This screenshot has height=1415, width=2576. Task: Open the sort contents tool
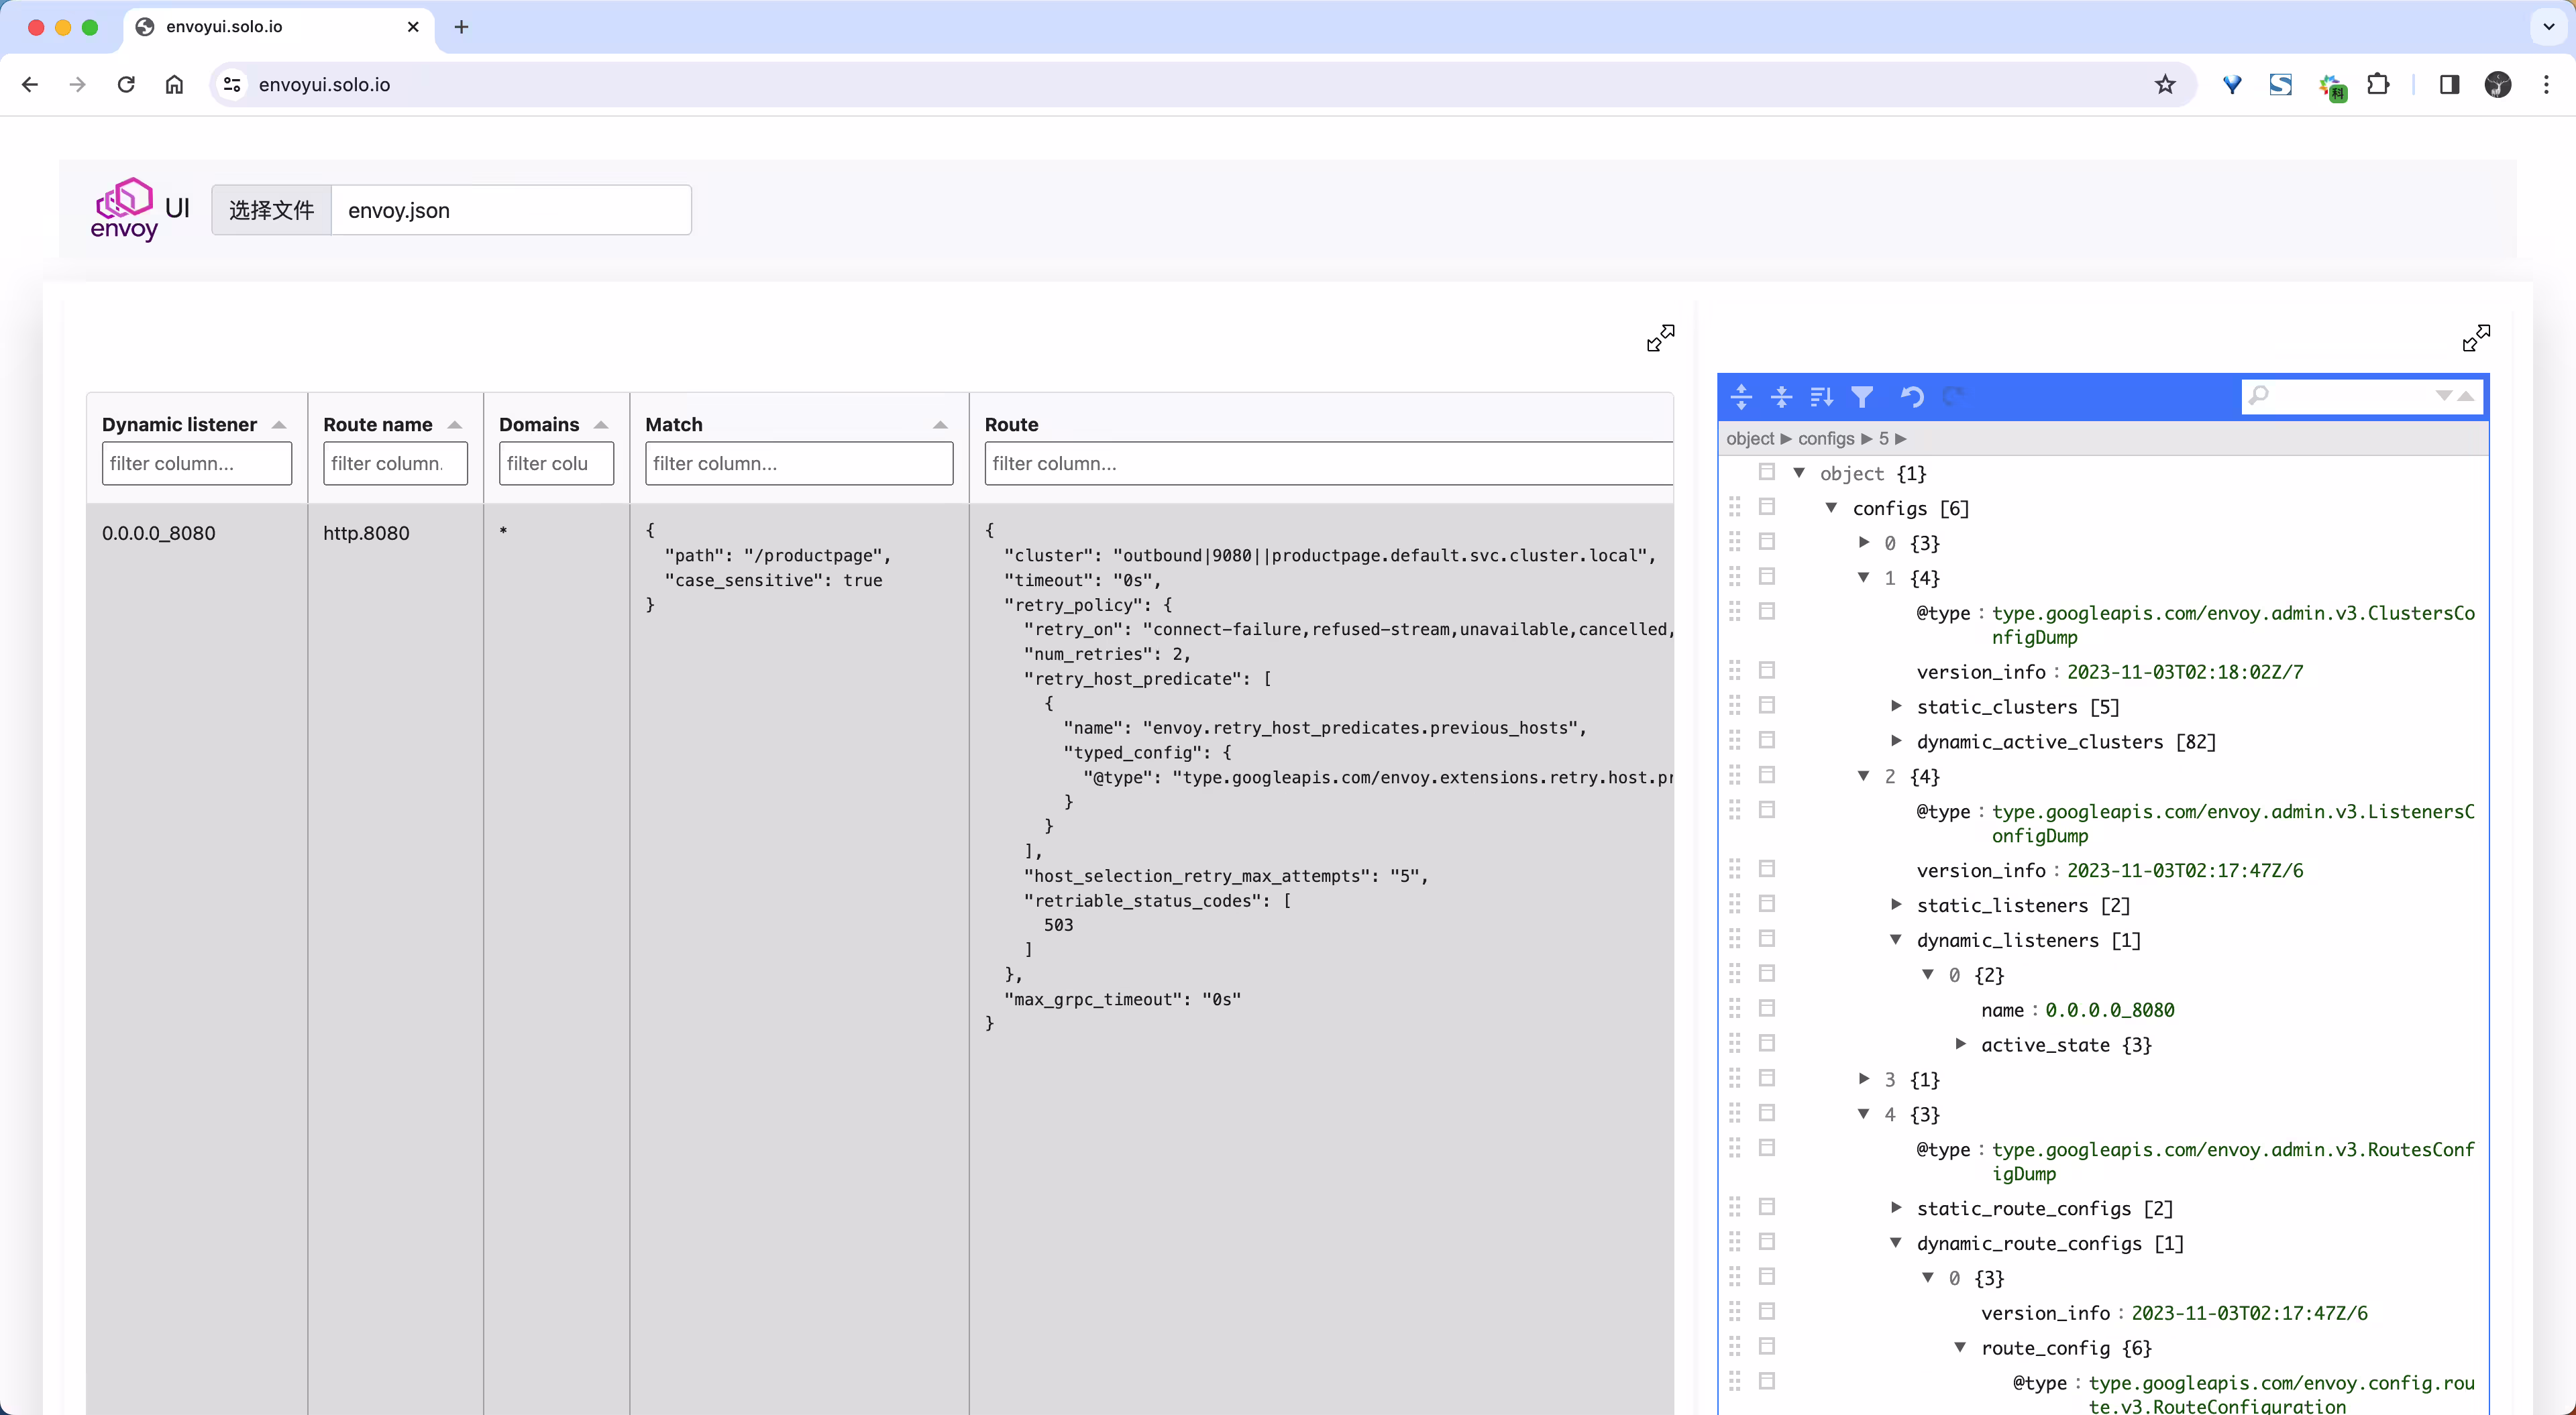[1821, 397]
